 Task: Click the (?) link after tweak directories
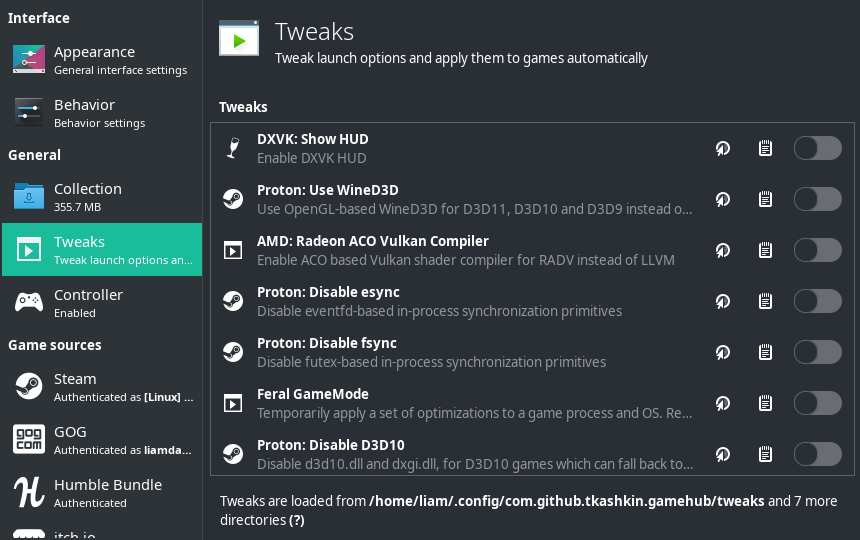297,520
